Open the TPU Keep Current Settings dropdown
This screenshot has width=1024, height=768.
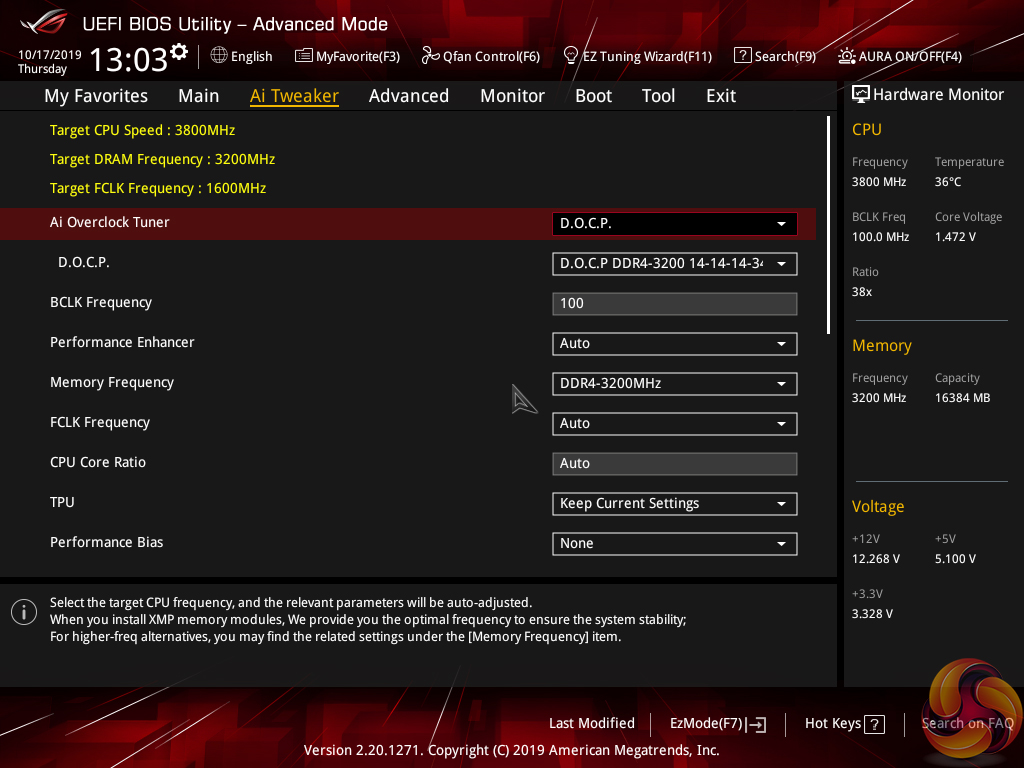pos(675,504)
